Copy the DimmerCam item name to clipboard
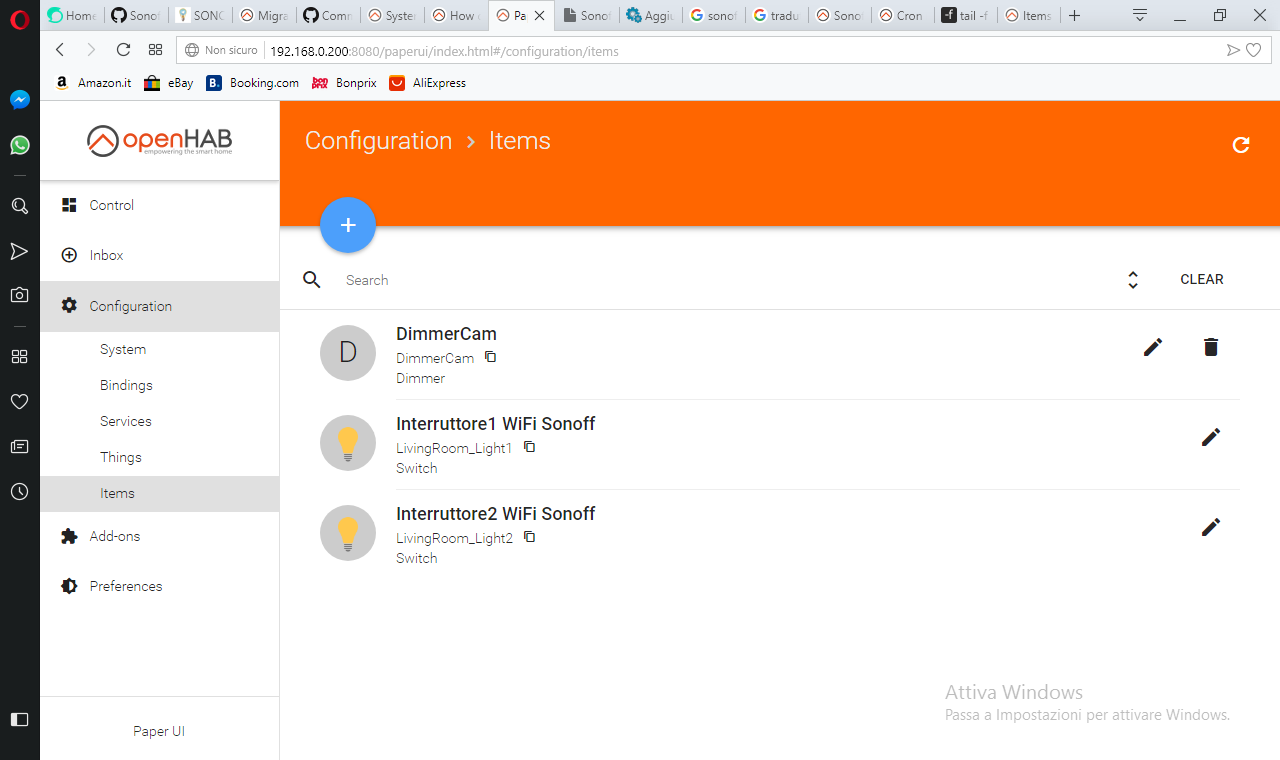 click(x=491, y=357)
